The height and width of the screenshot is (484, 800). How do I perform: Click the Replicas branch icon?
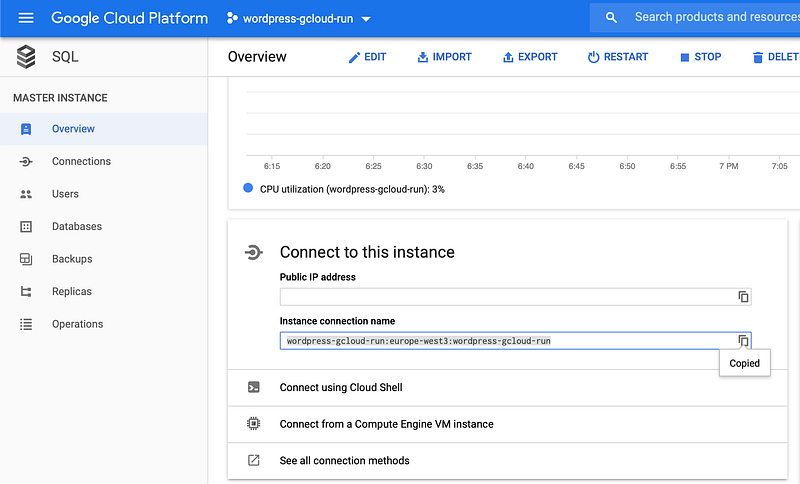pyautogui.click(x=26, y=292)
